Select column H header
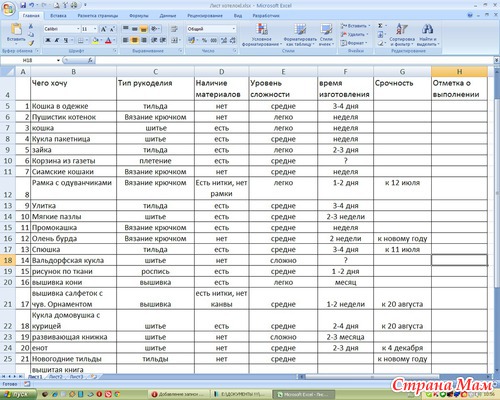500x400 pixels. pyautogui.click(x=459, y=72)
